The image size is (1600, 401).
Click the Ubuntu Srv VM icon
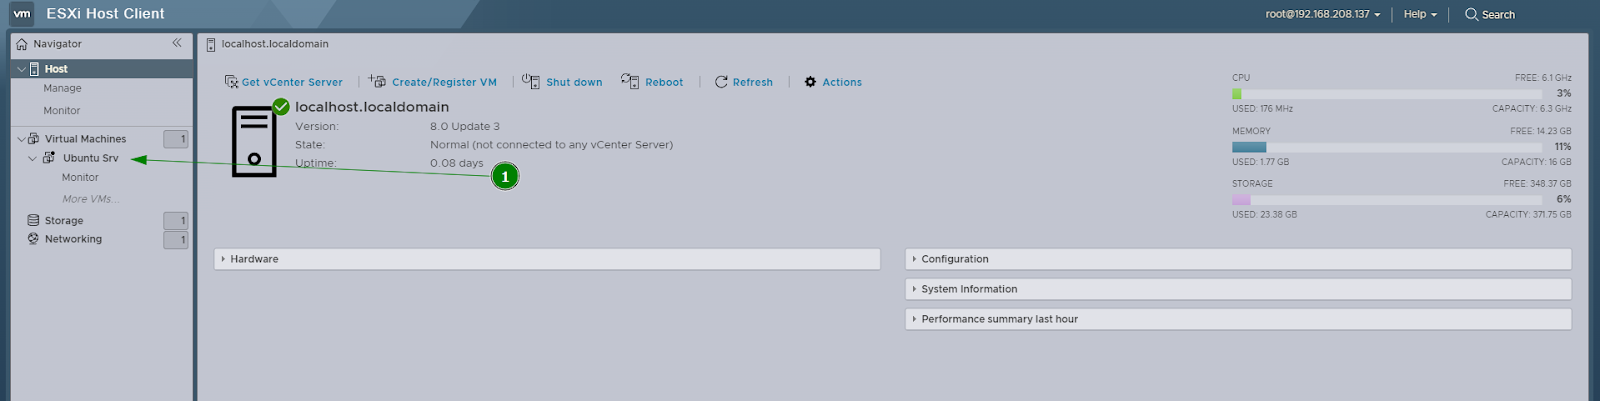[x=49, y=158]
